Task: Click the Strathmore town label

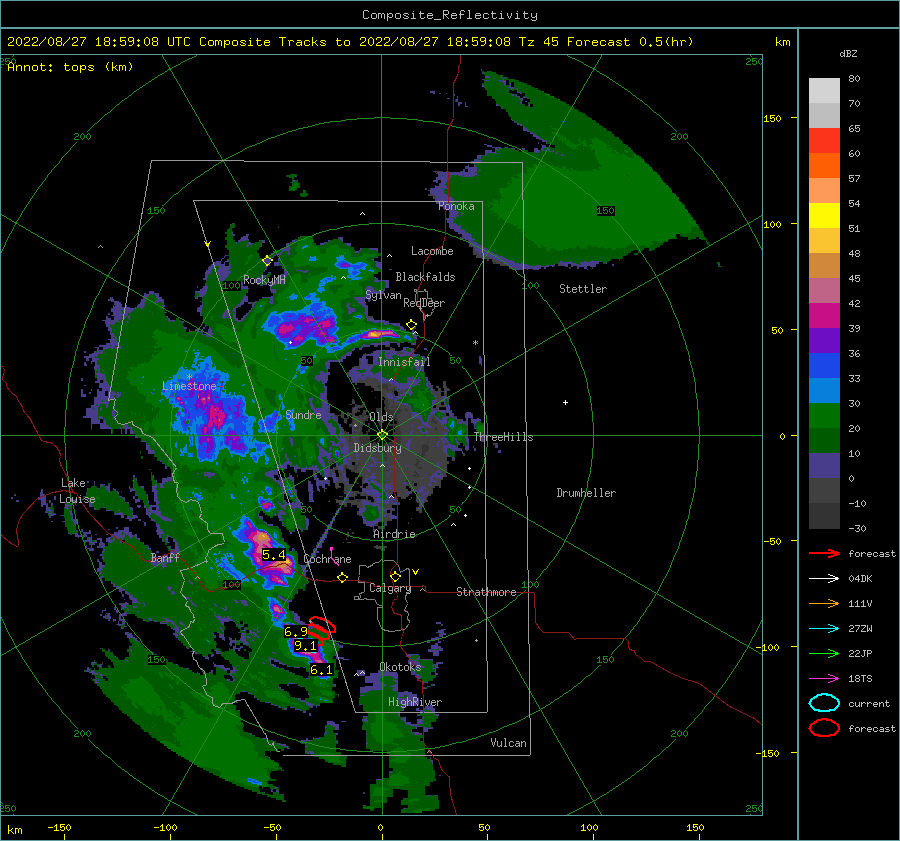Action: (486, 592)
